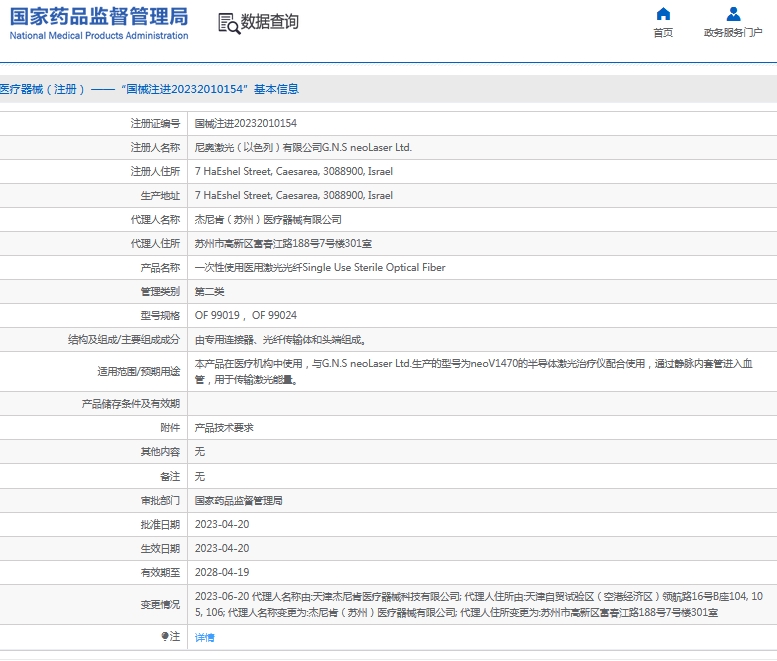Click the 适用范围/预期用途 label
777x661 pixels.
139,372
